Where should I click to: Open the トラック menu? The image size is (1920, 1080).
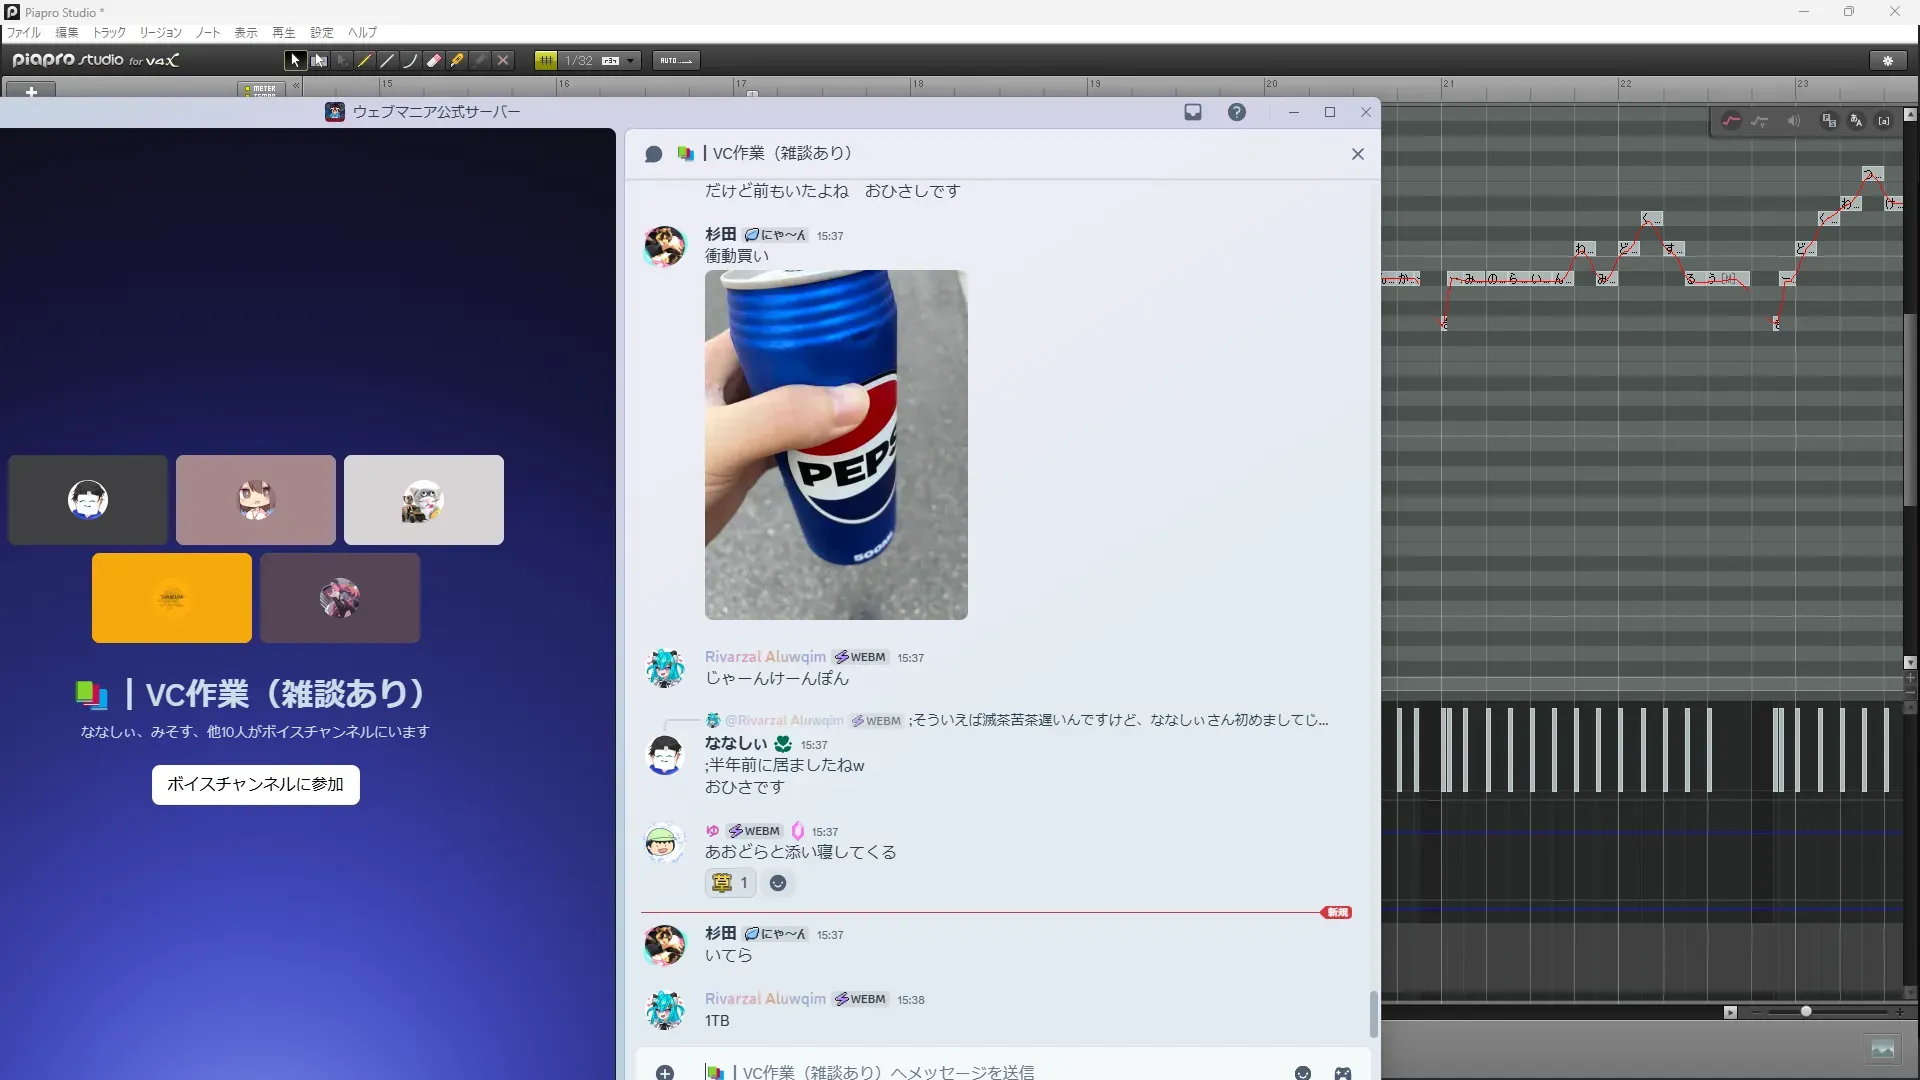point(109,33)
